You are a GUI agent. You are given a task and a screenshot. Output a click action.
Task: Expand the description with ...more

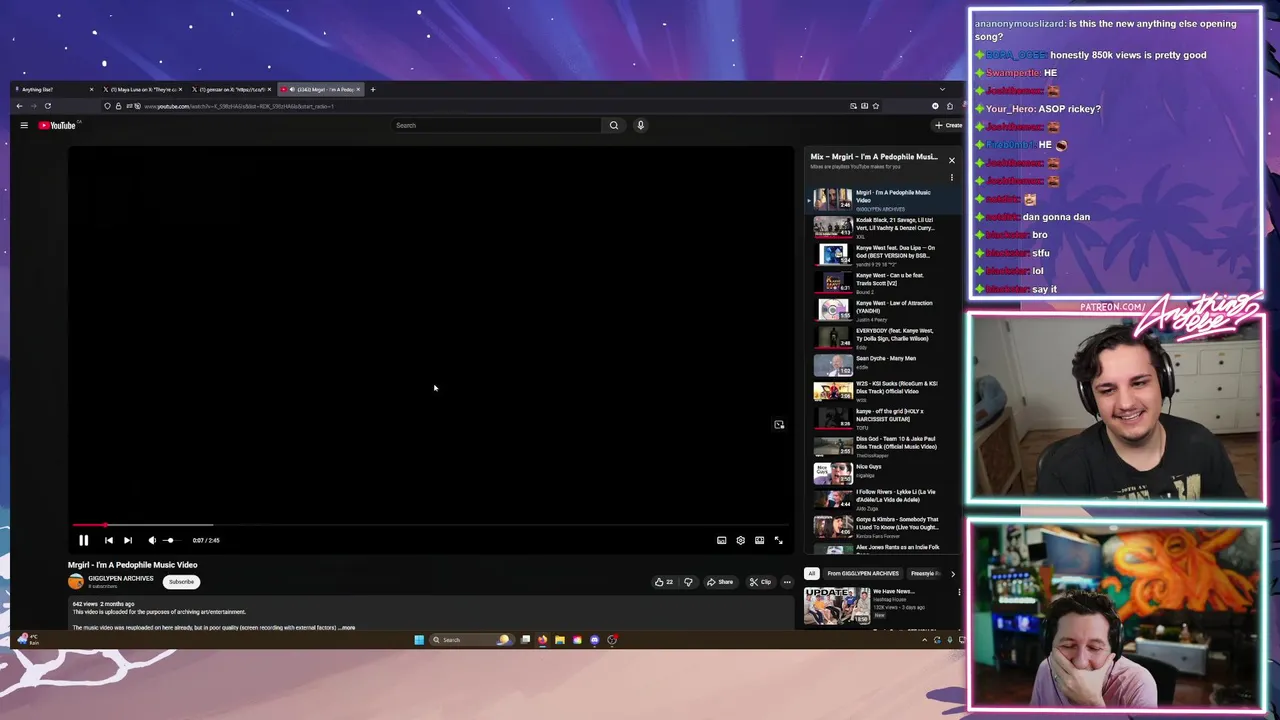pos(347,628)
